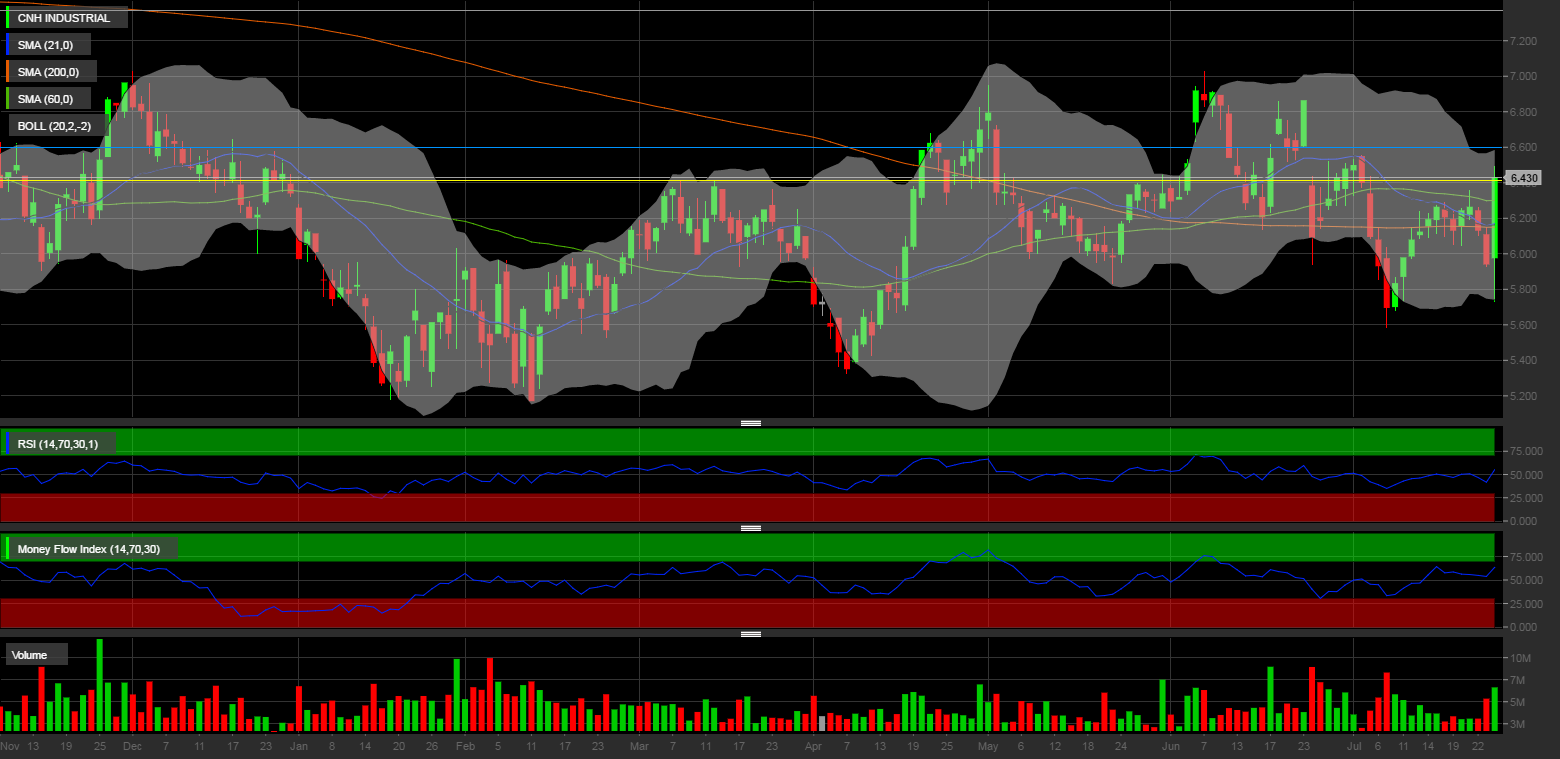
Task: Click the Nov label on the date axis
Action: 11,746
